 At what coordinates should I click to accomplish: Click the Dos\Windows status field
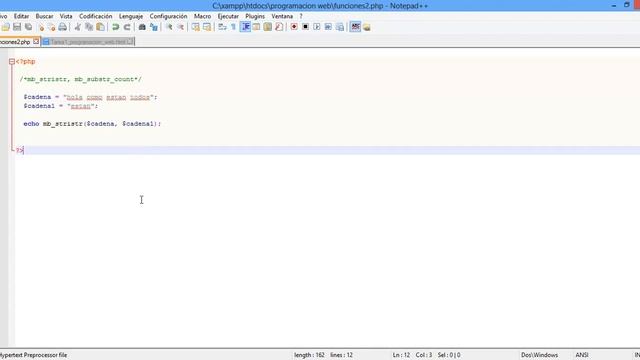539,355
